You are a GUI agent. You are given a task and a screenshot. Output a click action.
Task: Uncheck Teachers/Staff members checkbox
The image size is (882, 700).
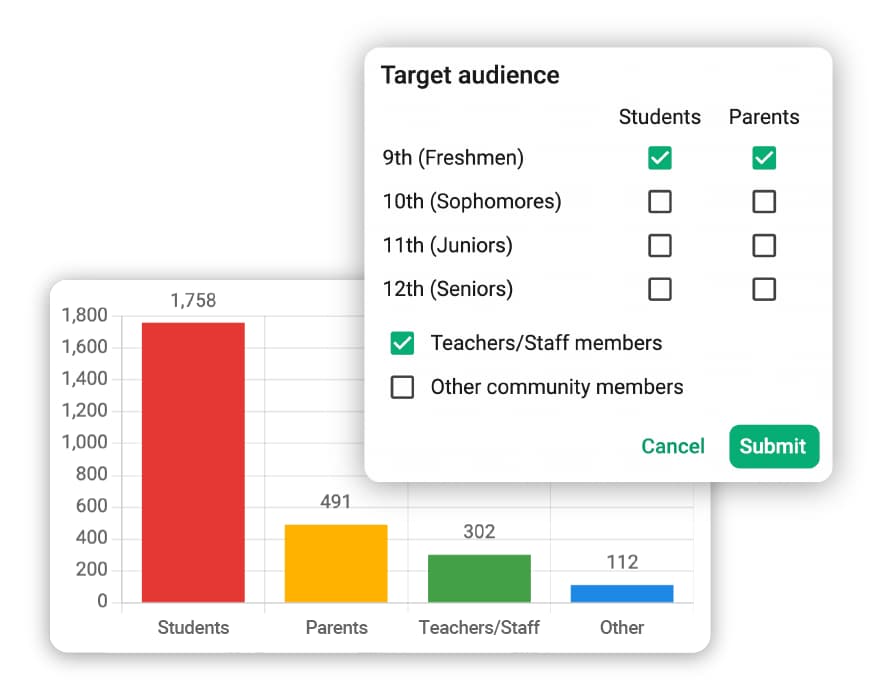pos(402,343)
